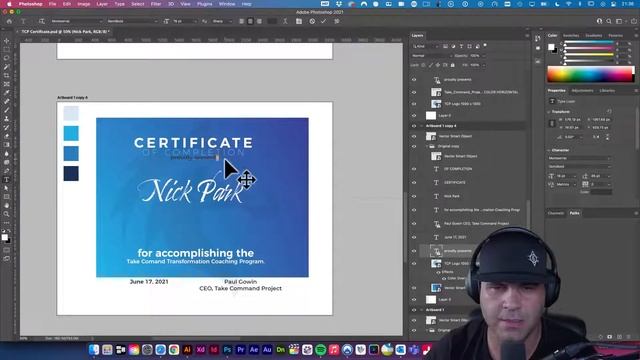Open Illustrator from the dock

tap(187, 350)
